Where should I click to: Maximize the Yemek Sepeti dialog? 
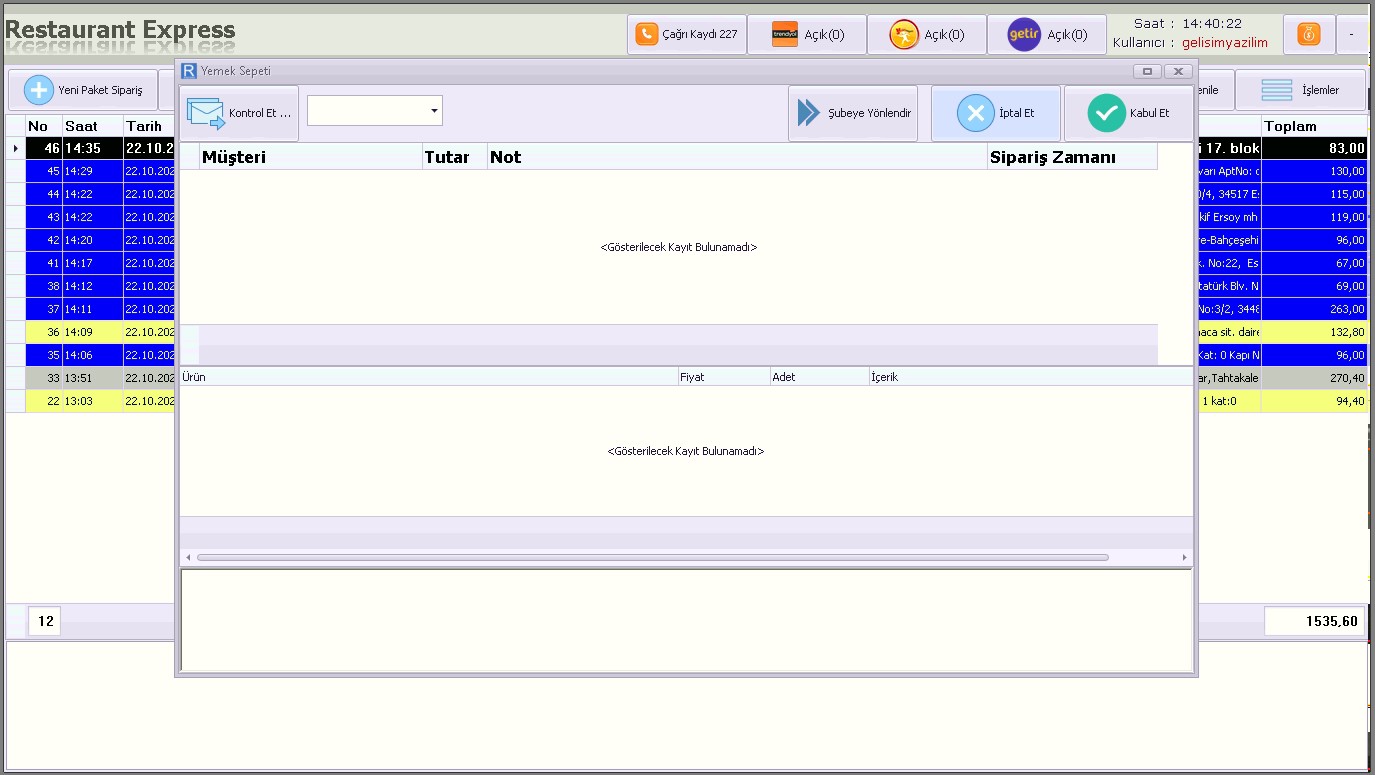click(x=1147, y=71)
